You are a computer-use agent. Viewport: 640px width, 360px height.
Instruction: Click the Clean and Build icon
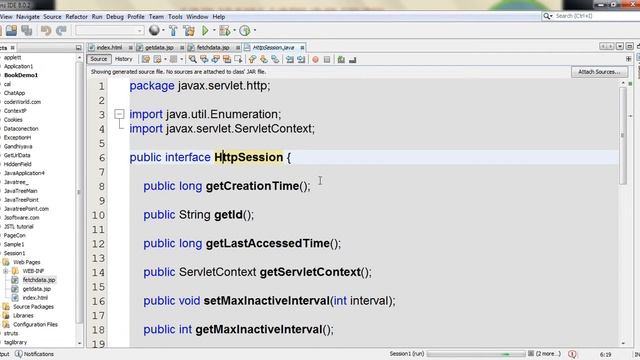(x=189, y=31)
